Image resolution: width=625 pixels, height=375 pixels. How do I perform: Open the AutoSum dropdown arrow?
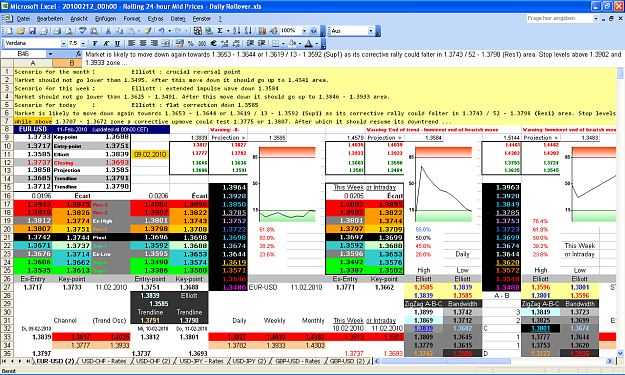coord(228,31)
